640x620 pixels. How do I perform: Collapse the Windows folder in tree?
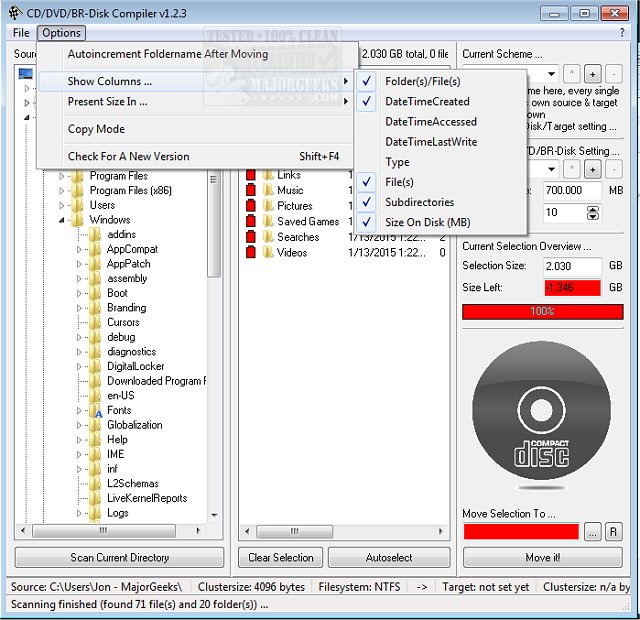(x=62, y=220)
